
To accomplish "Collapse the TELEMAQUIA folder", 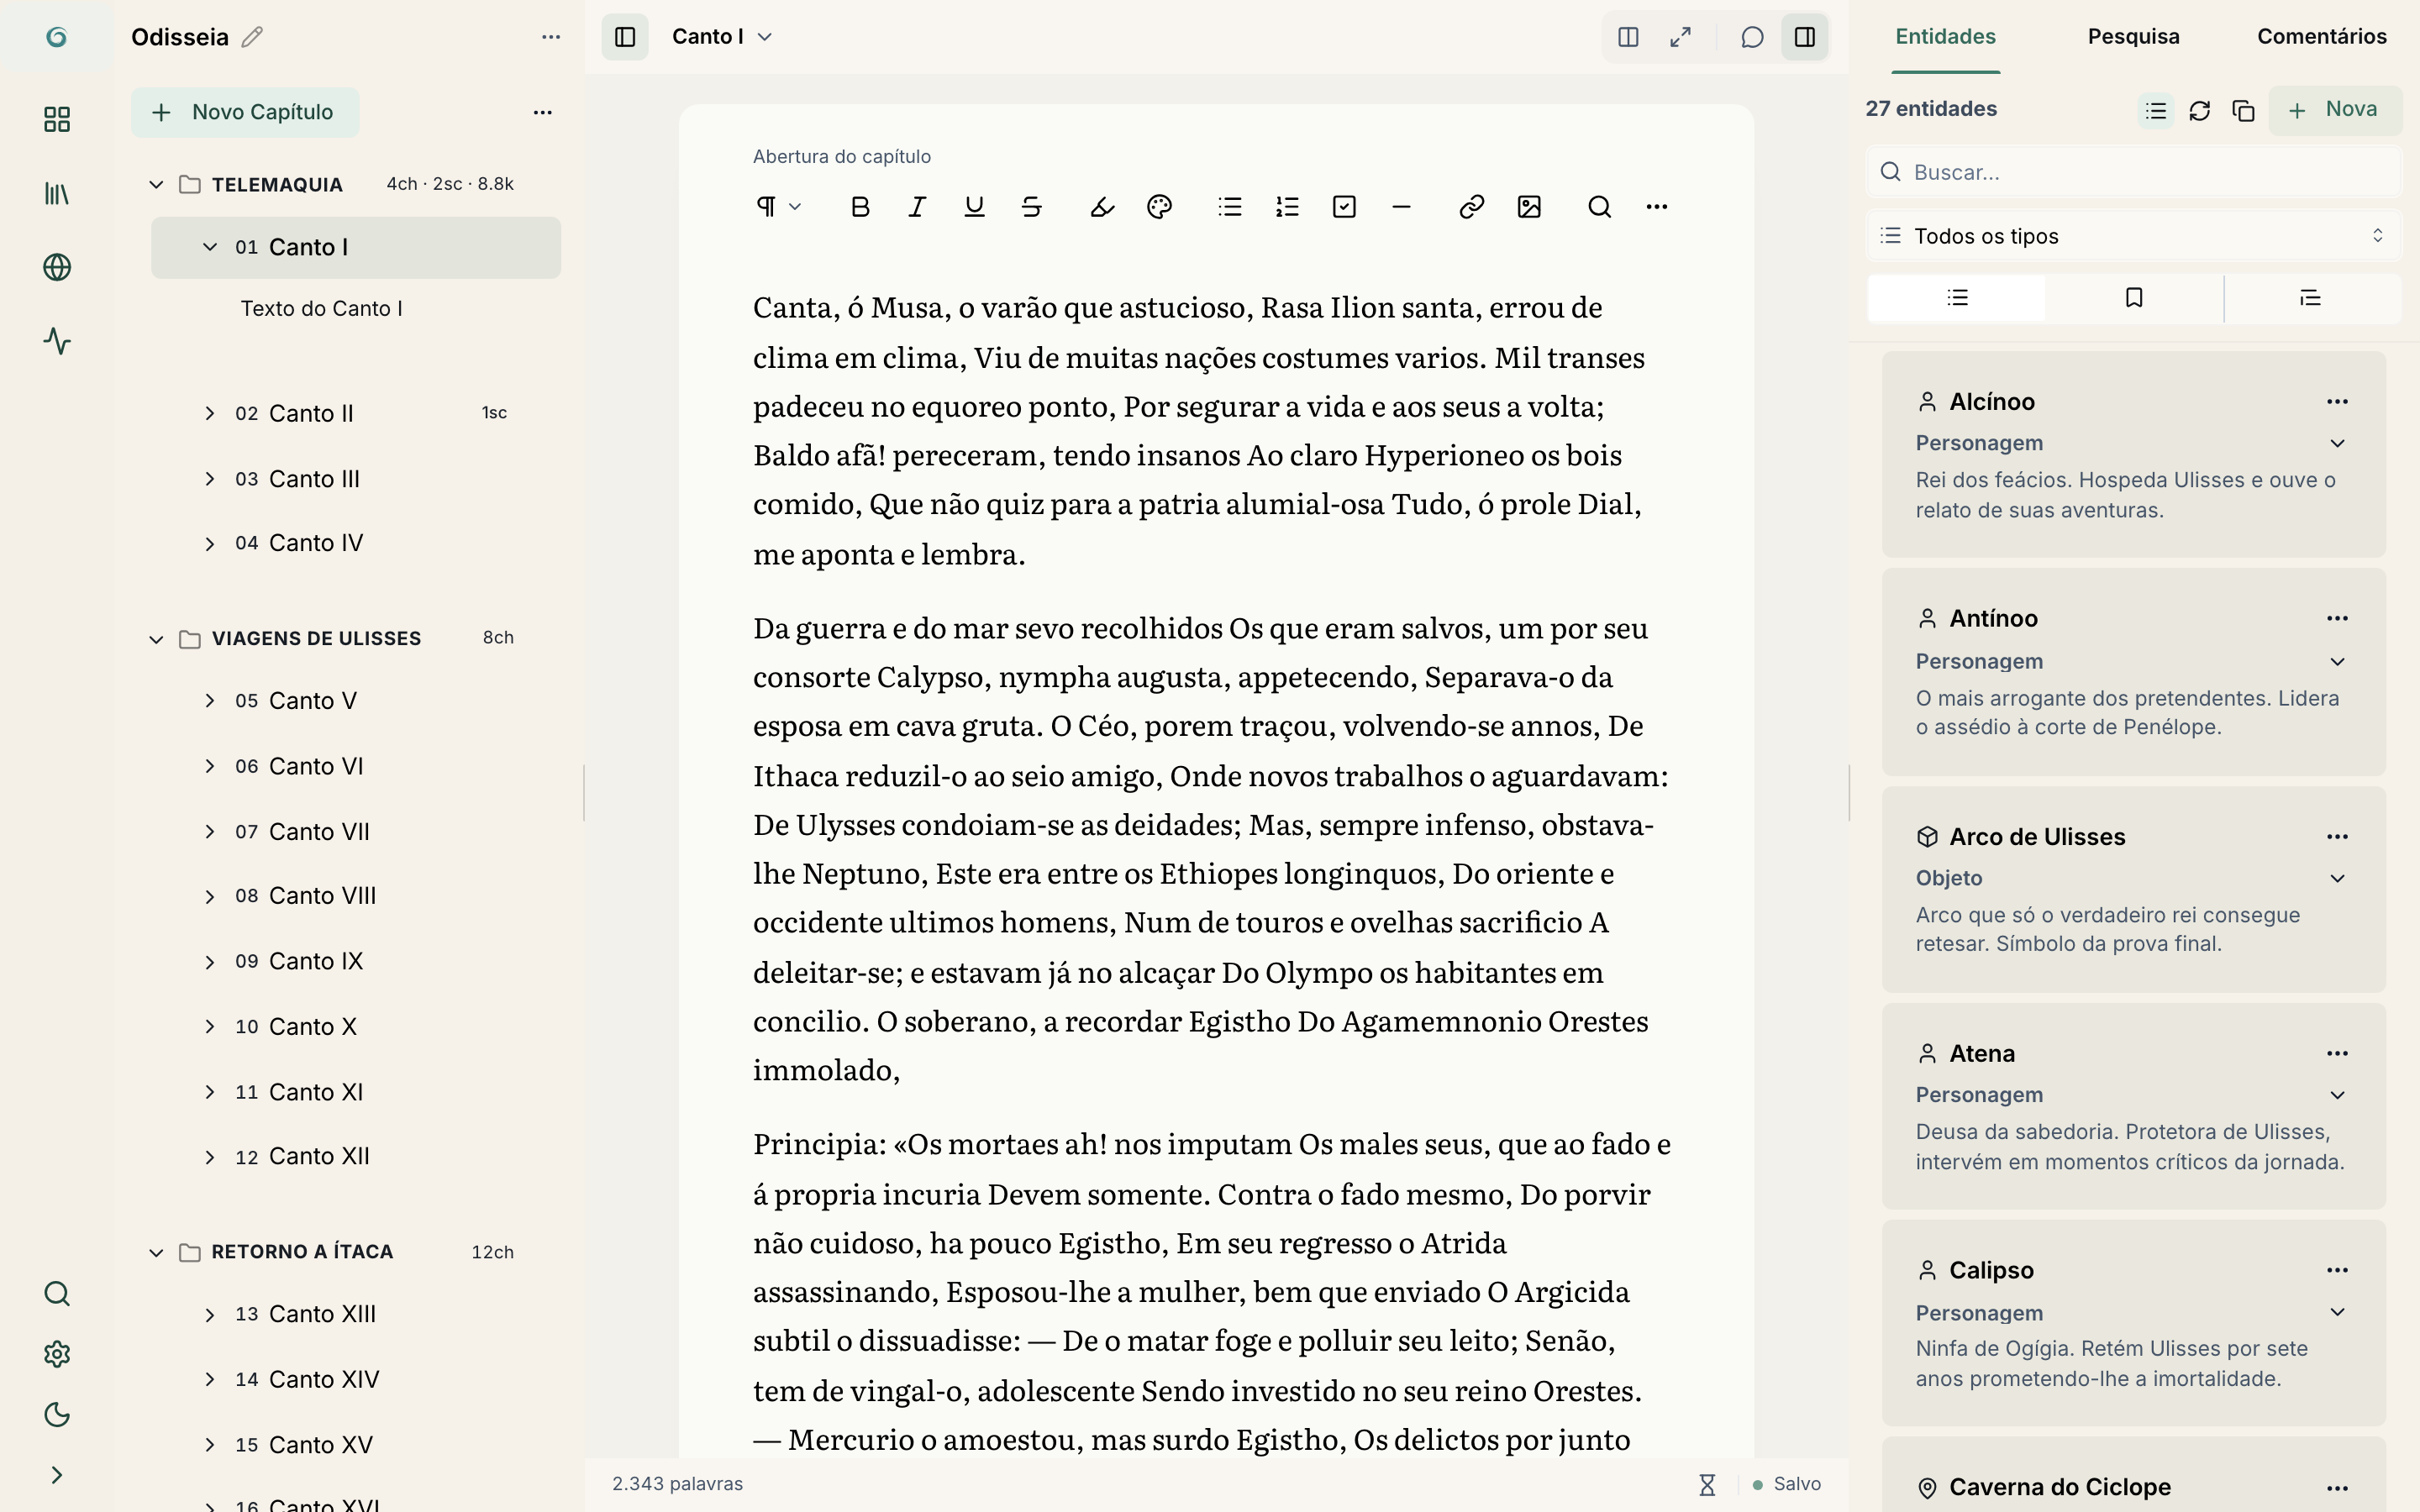I will [x=156, y=184].
